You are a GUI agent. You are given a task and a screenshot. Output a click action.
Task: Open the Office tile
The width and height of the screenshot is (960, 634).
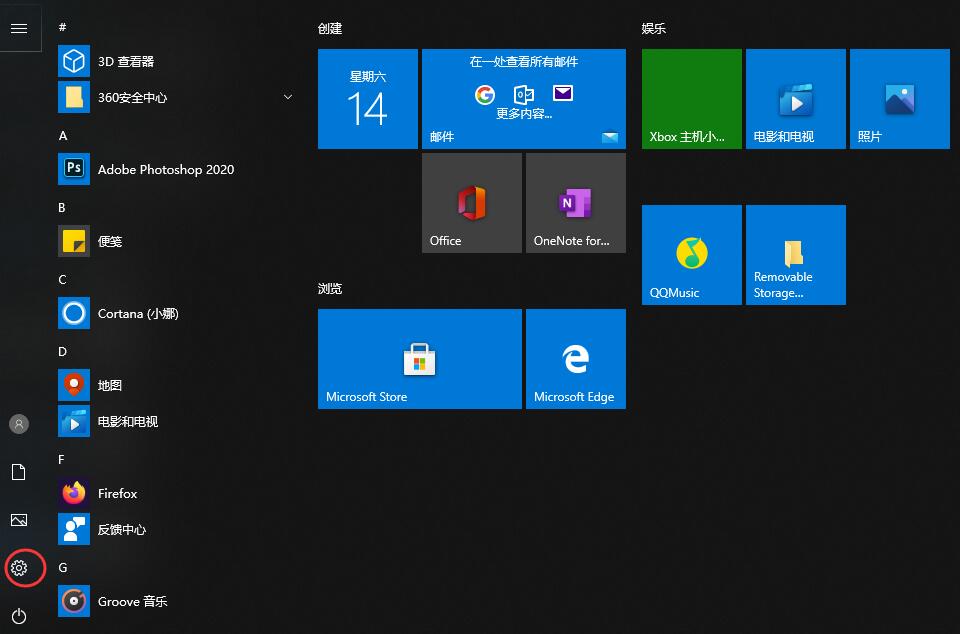471,203
